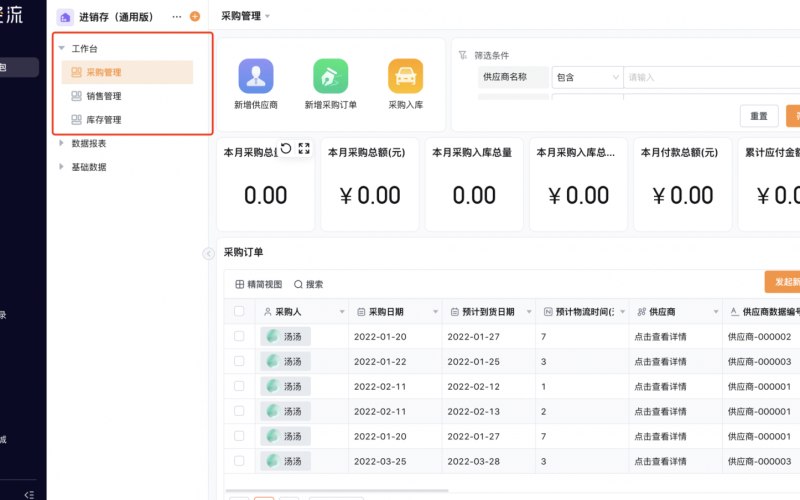Click the 请输入 supplier name input
This screenshot has height=500, width=800.
(x=712, y=78)
